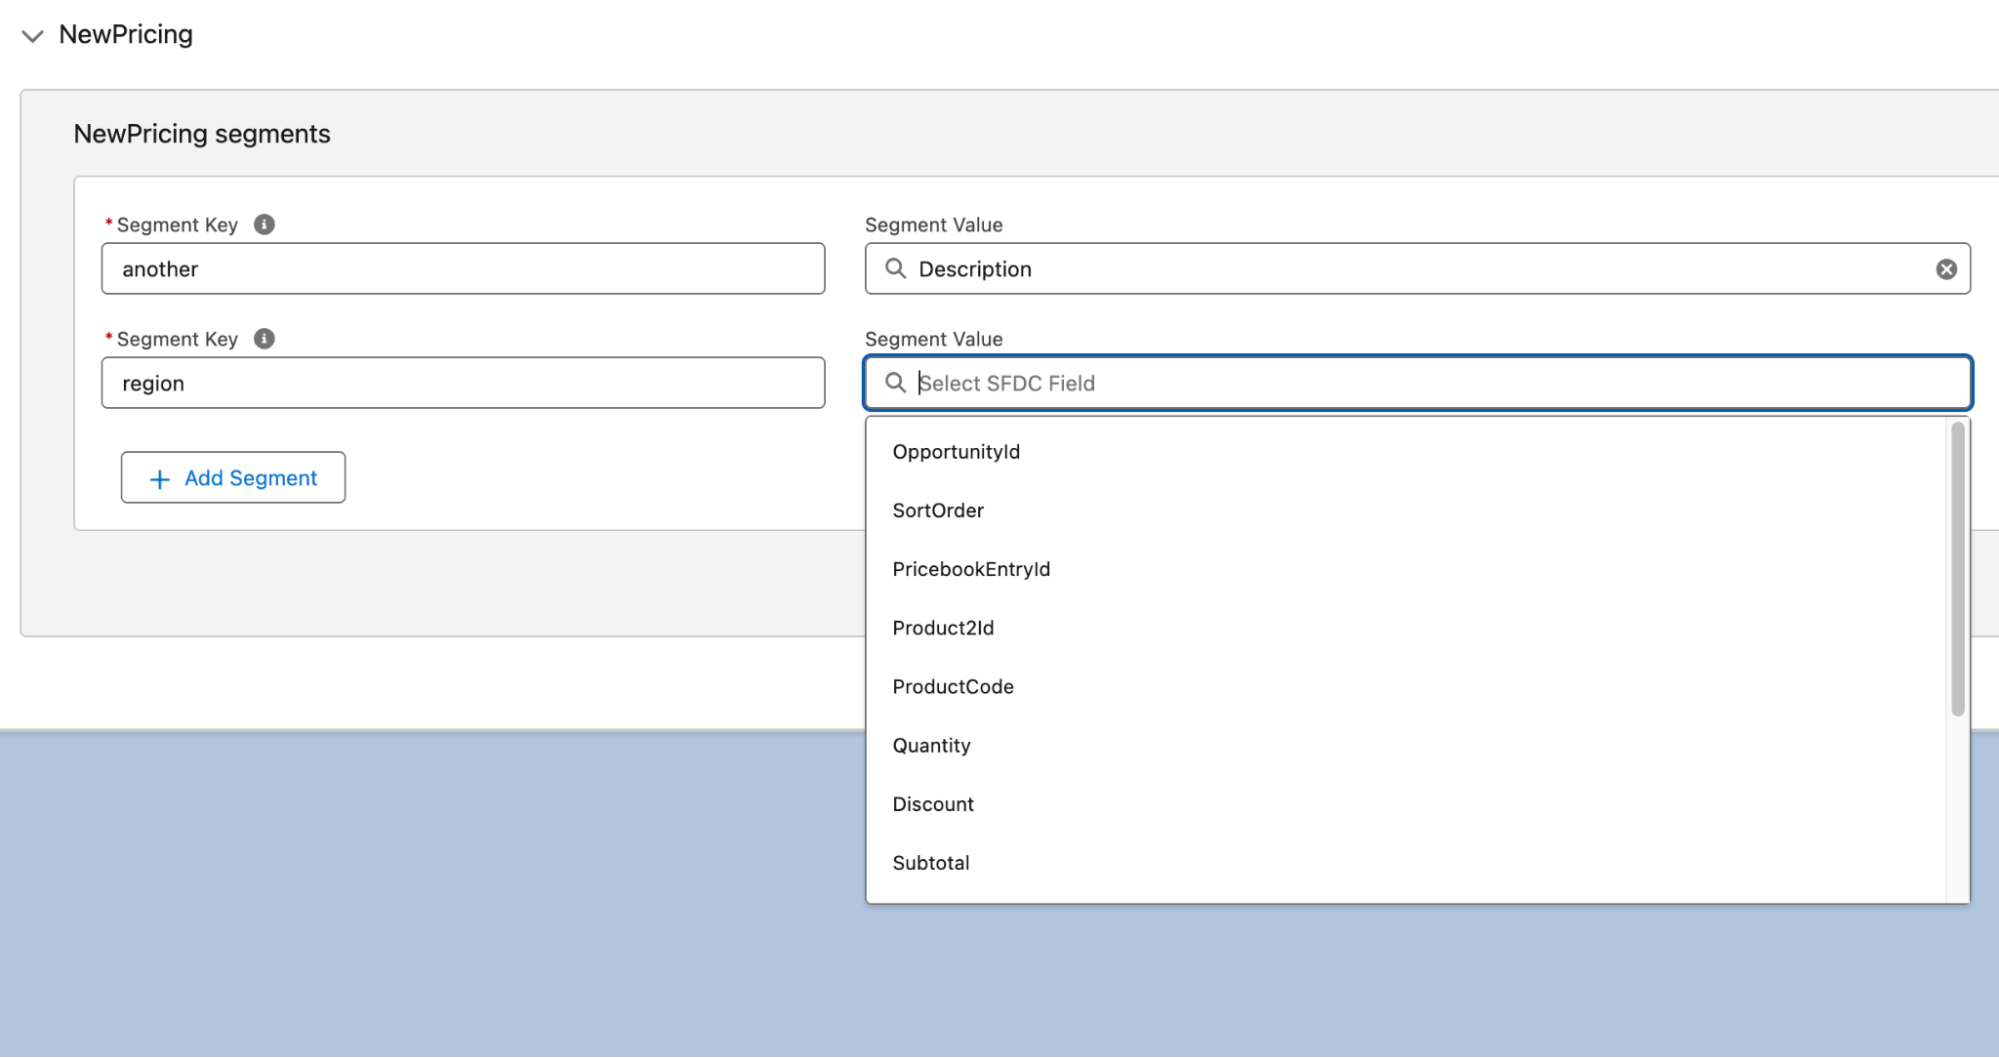Viewport: 1999px width, 1058px height.
Task: Clear the Description segment value
Action: click(x=1946, y=269)
